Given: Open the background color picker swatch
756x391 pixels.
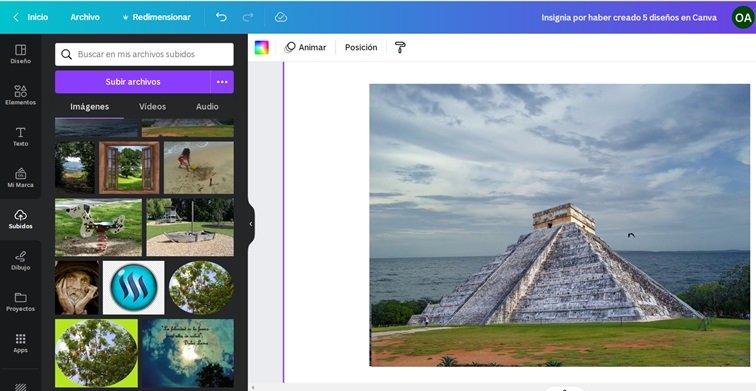Looking at the screenshot, I should point(261,47).
